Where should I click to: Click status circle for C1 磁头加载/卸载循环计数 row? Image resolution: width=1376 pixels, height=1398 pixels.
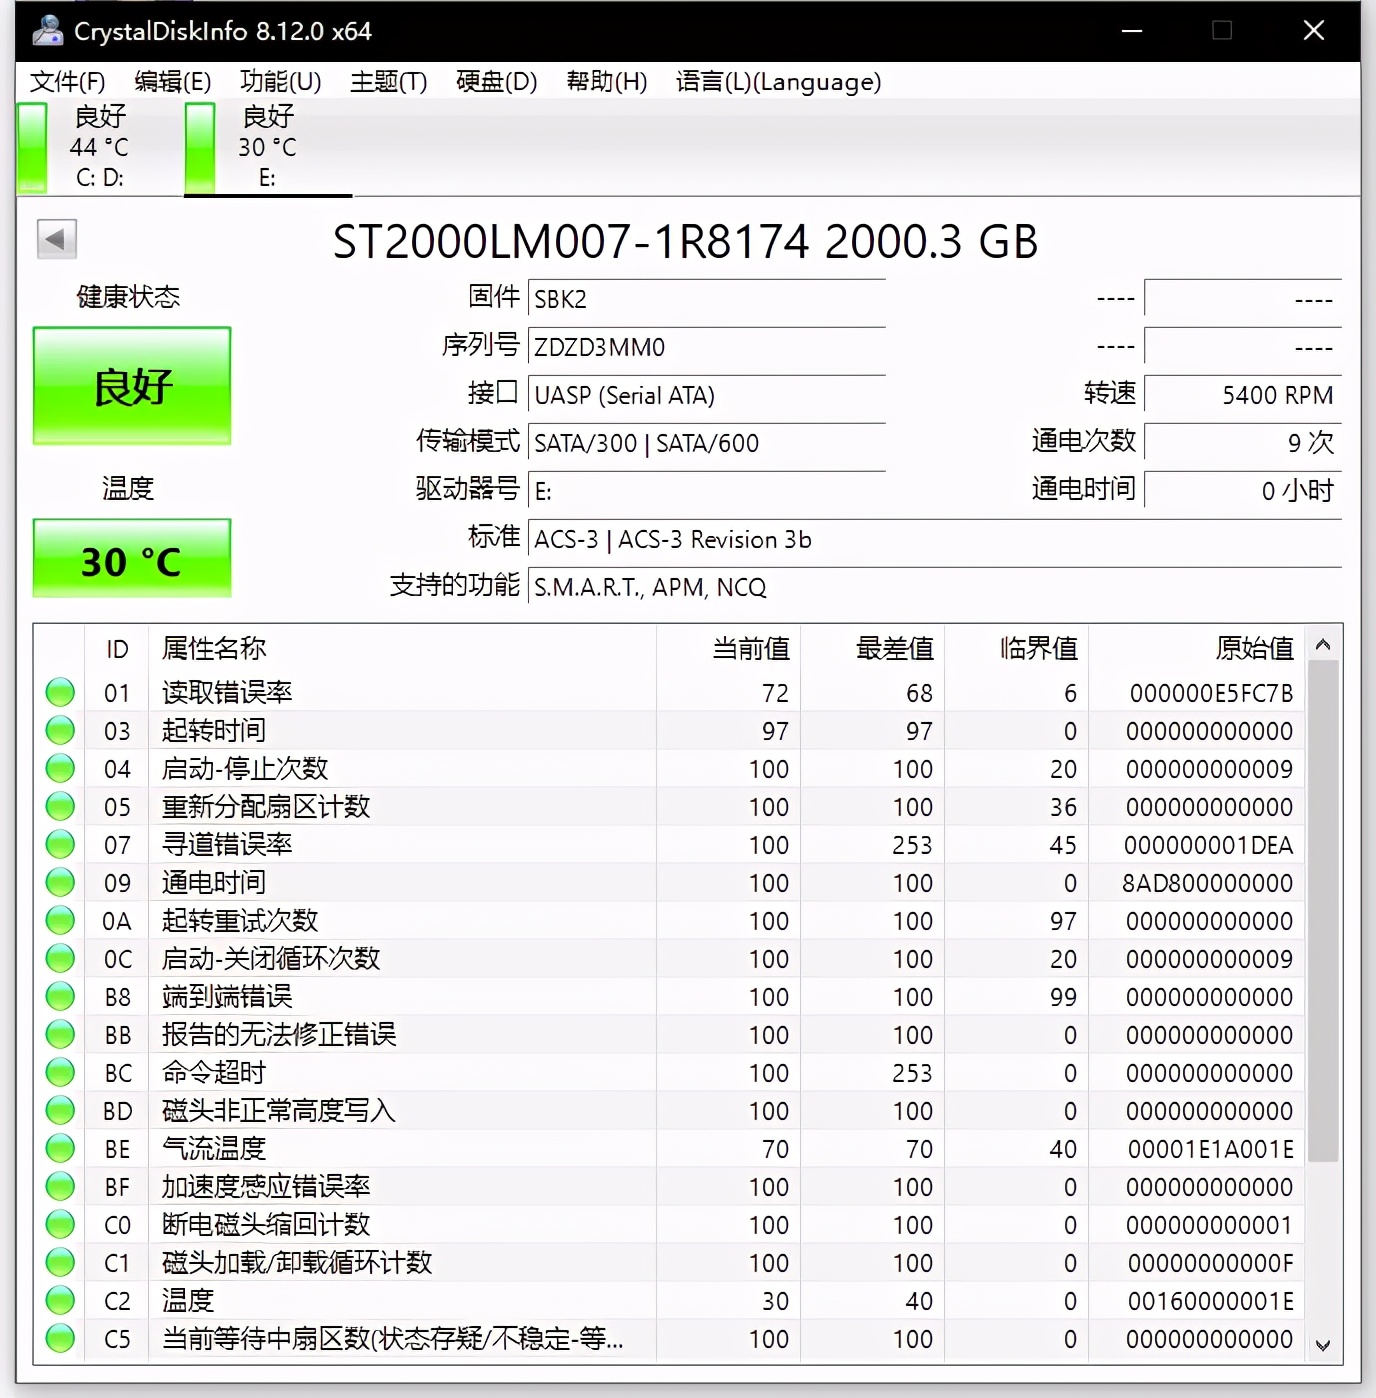pos(60,1262)
